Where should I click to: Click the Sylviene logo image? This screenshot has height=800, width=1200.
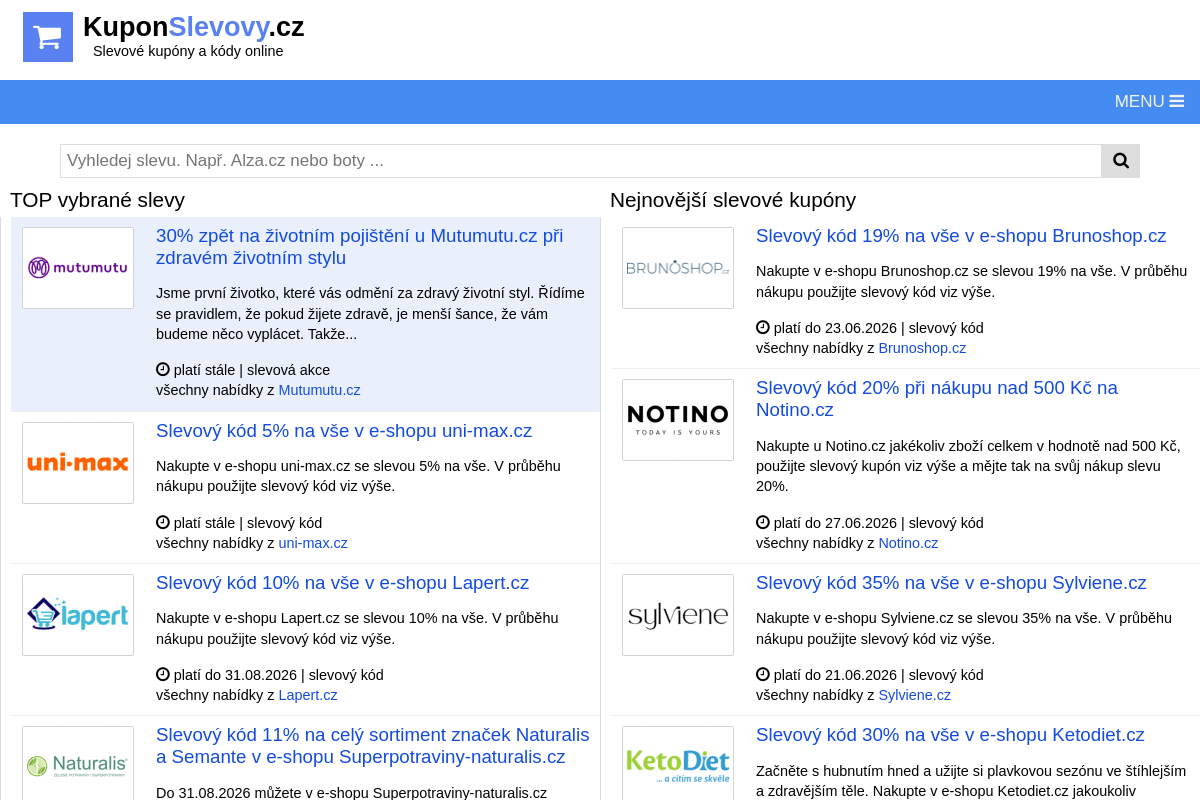pyautogui.click(x=678, y=615)
